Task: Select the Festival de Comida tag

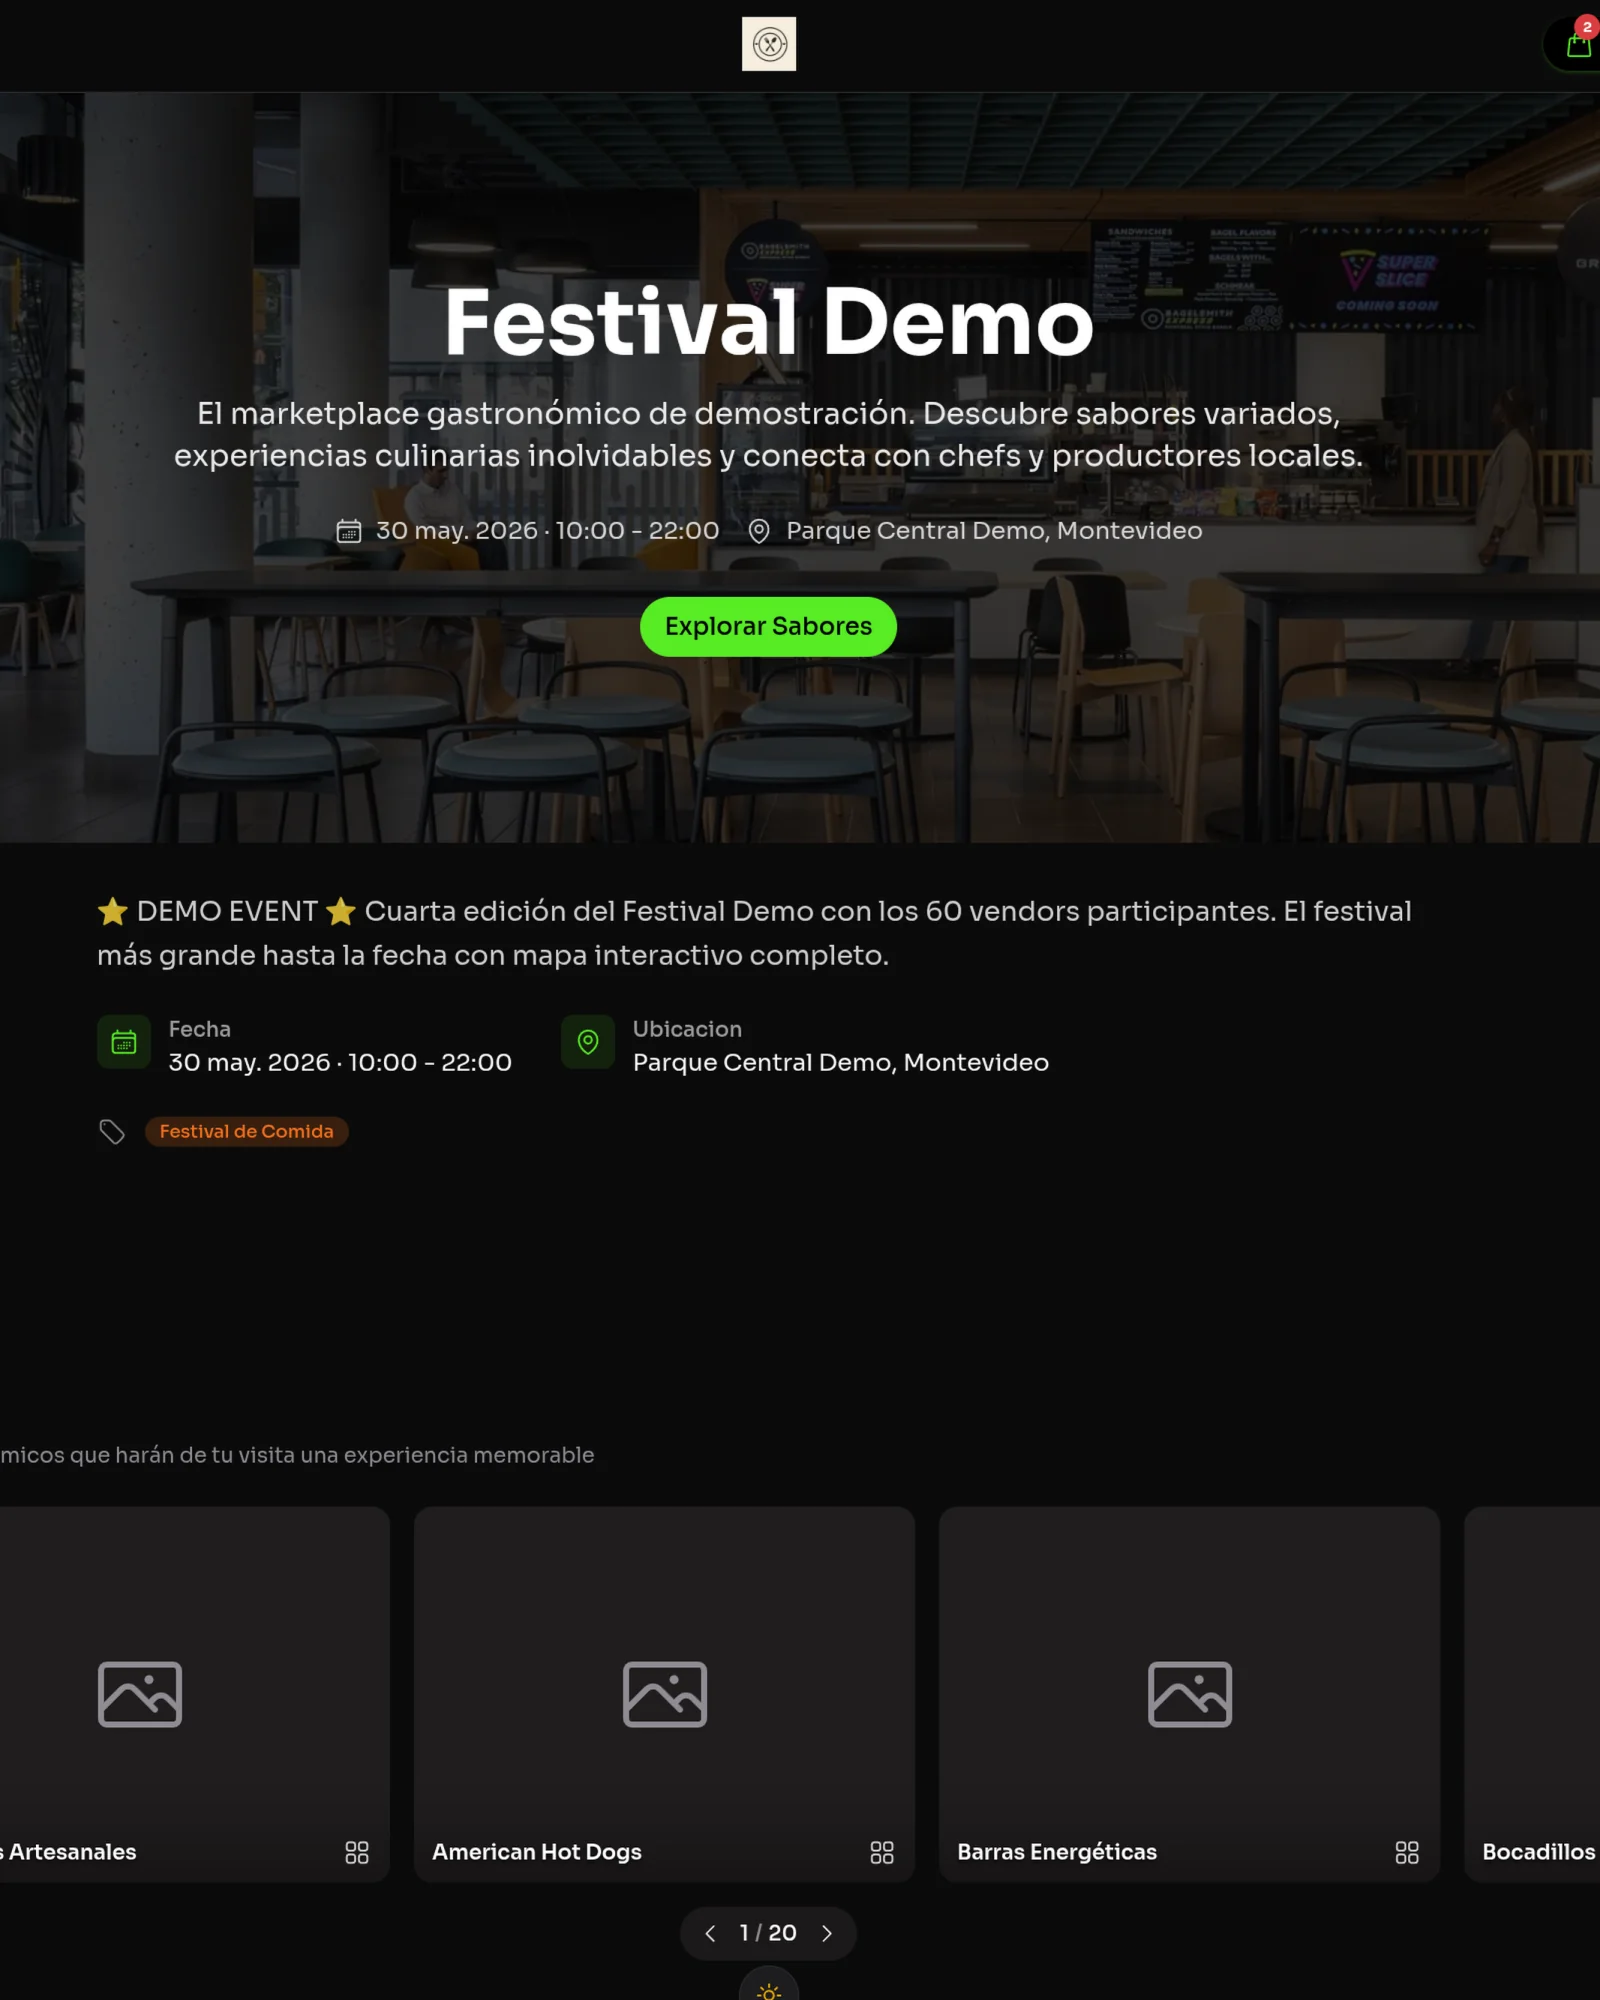Action: 246,1131
